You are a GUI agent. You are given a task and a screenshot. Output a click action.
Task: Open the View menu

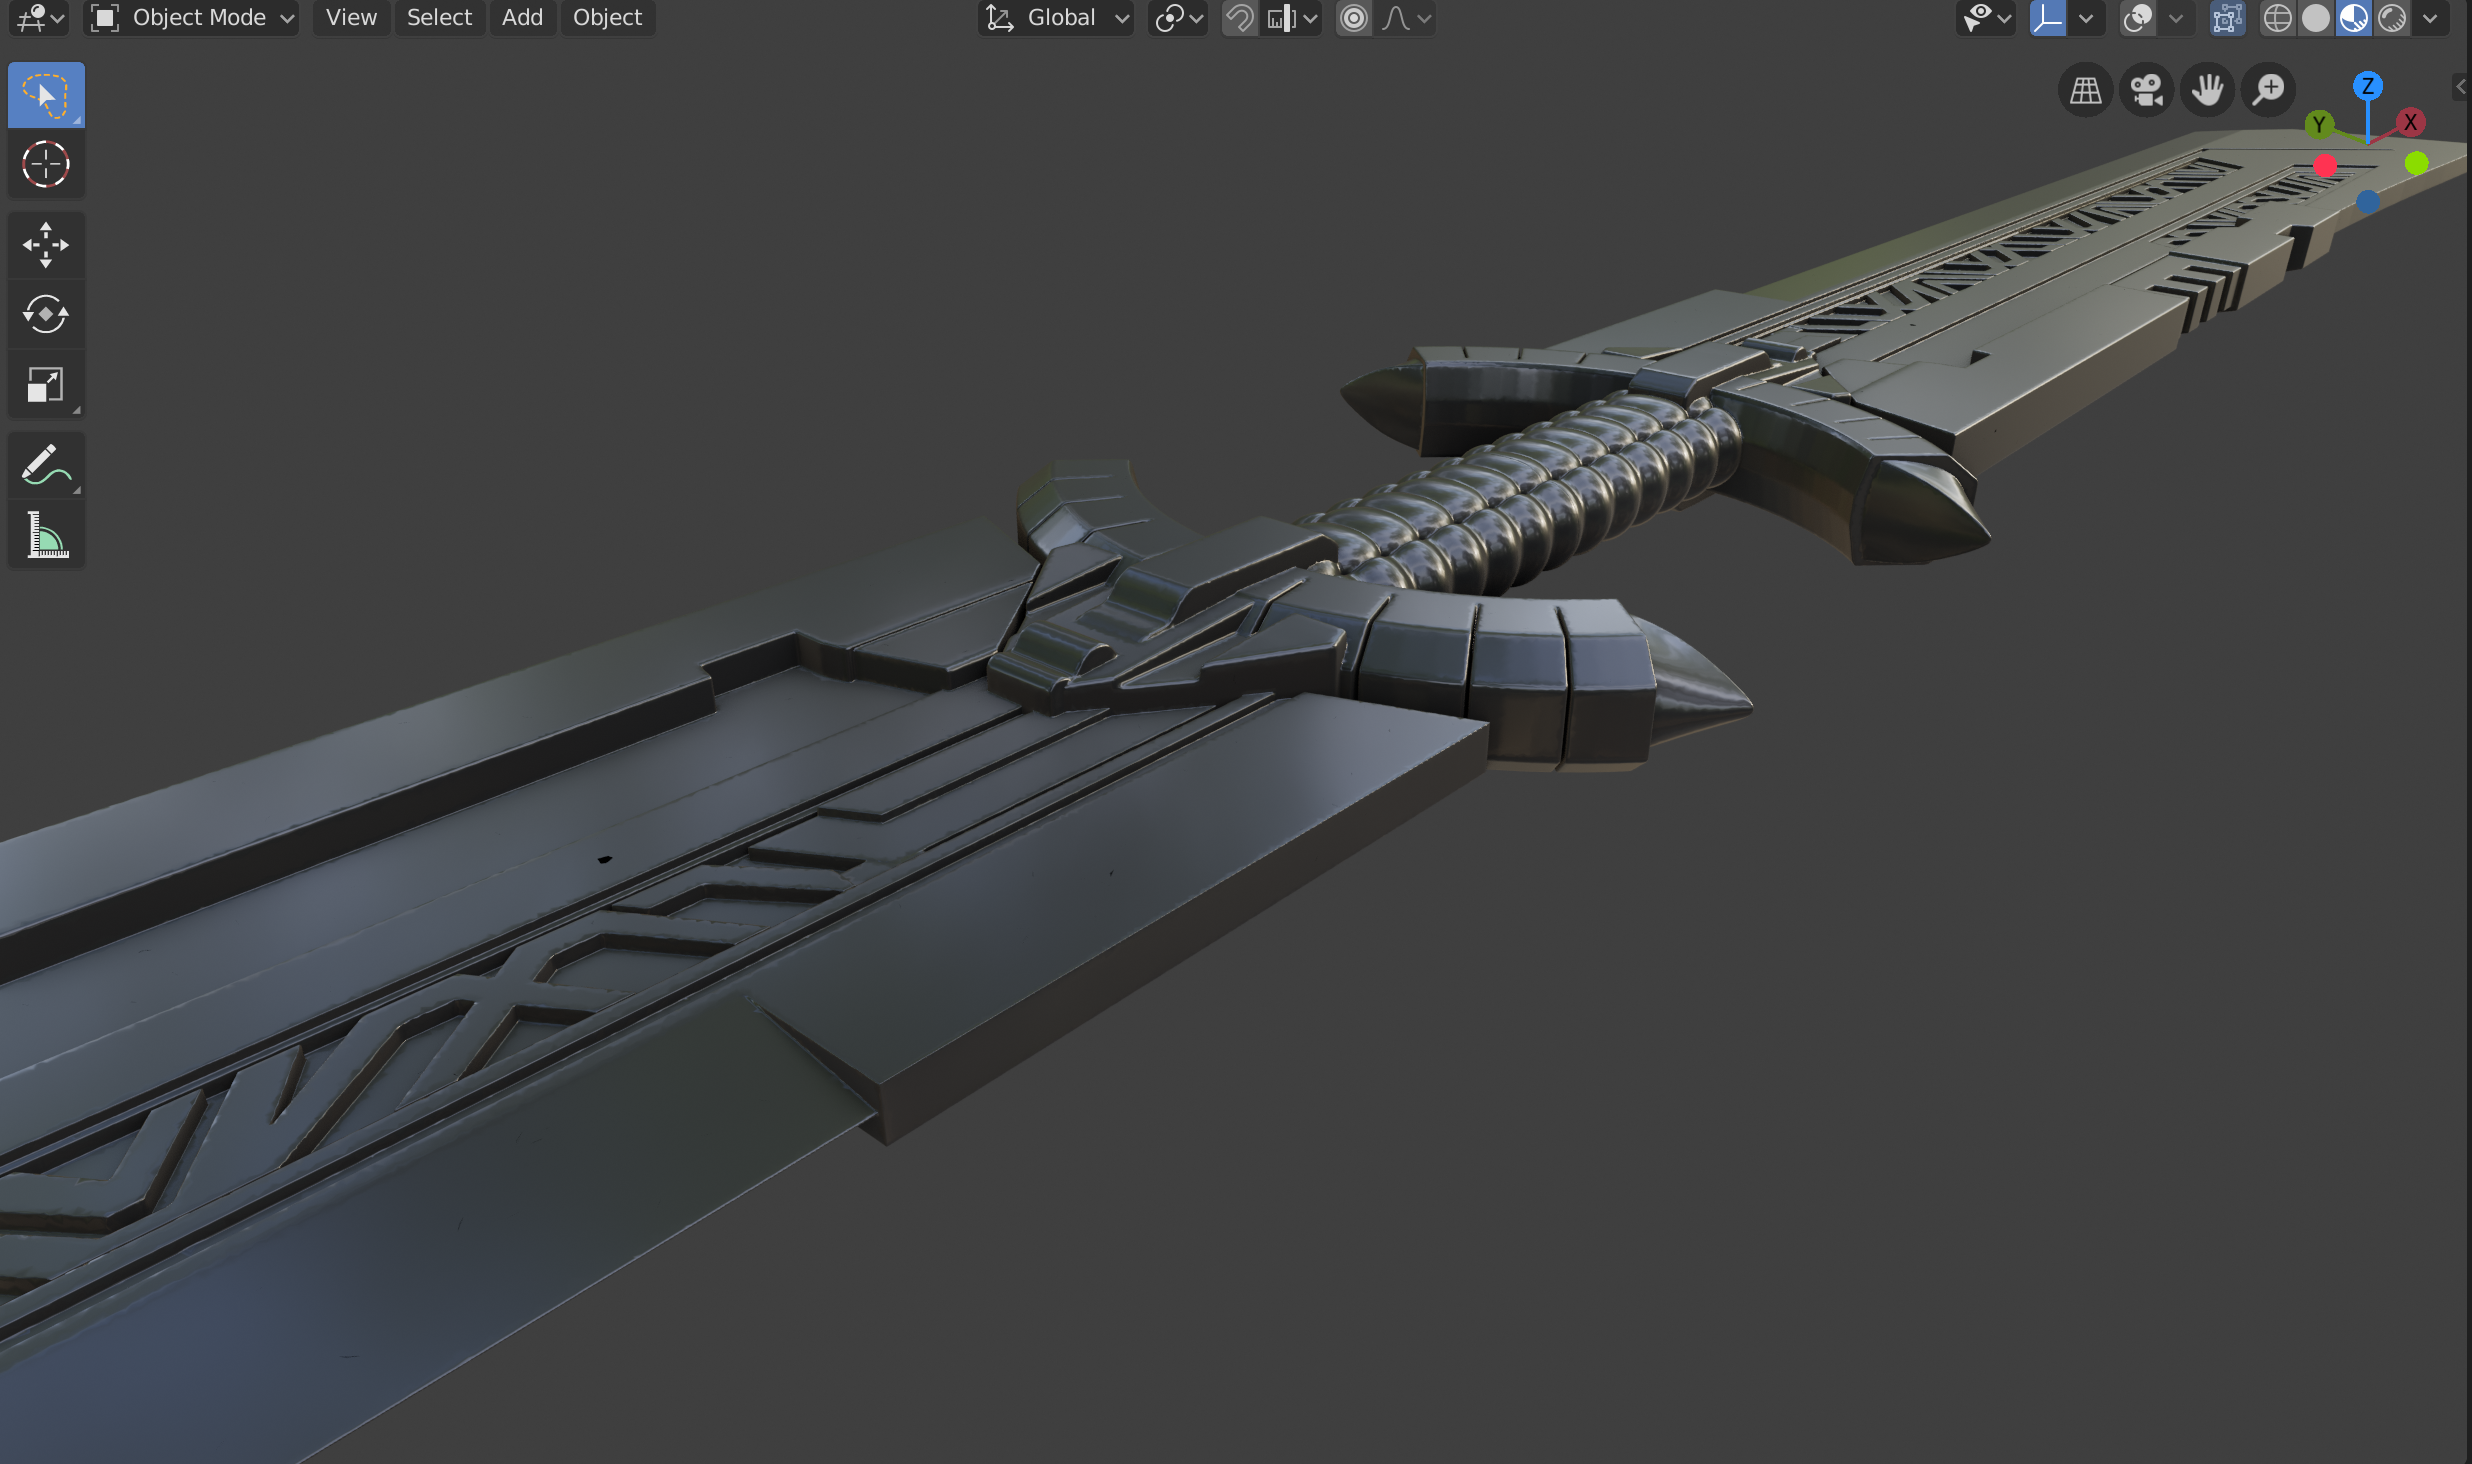point(351,18)
